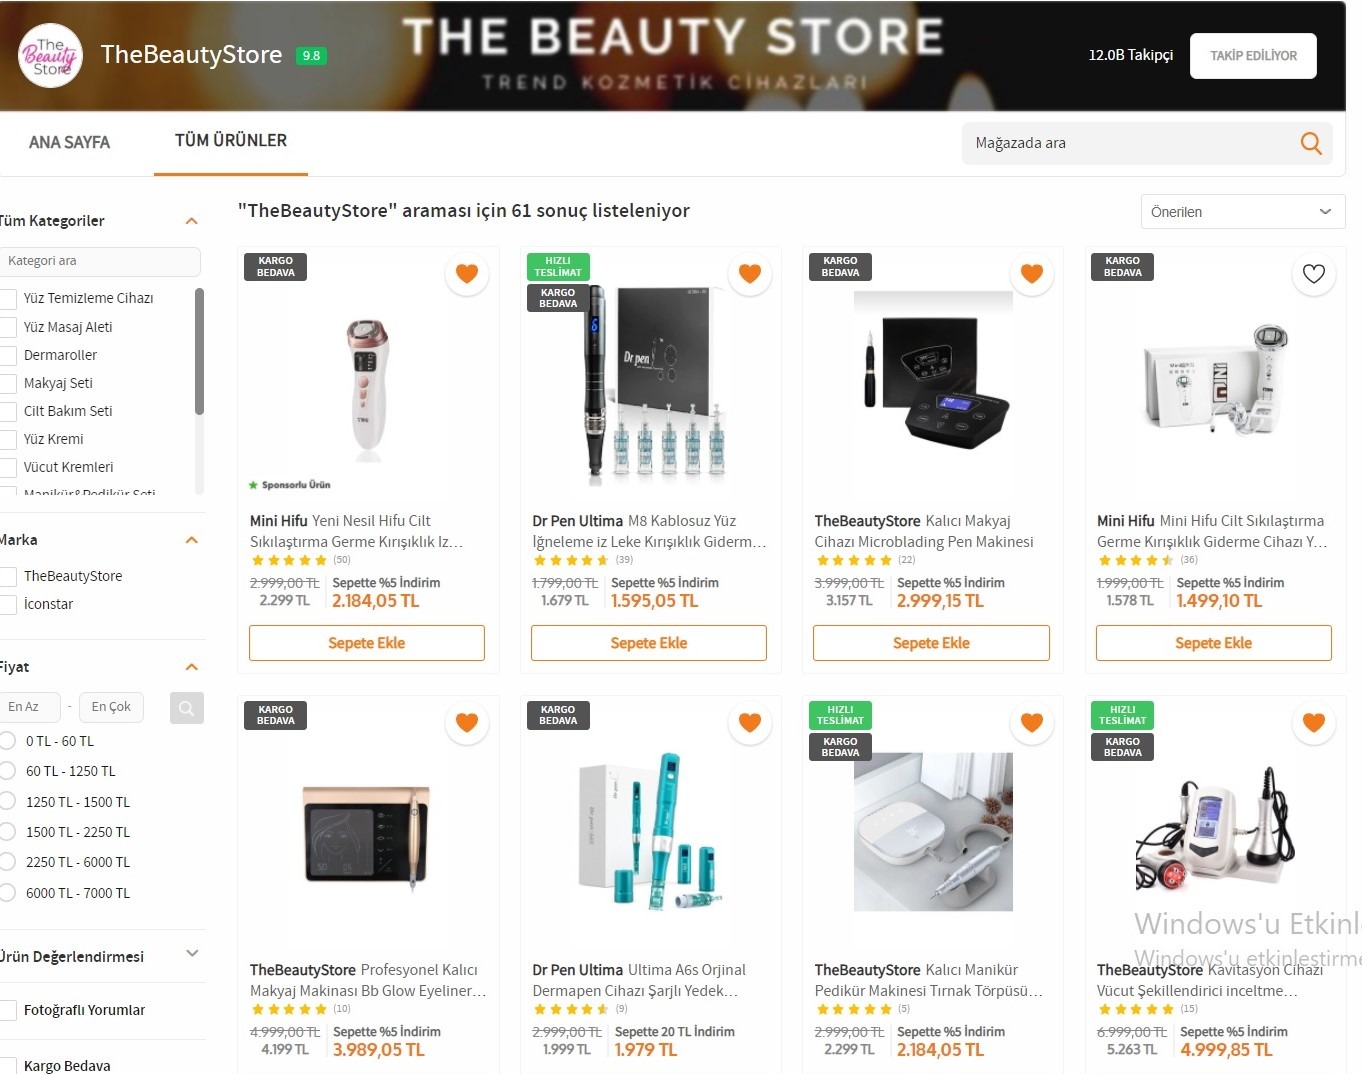Switch to the ANA SAYFA tab
The height and width of the screenshot is (1074, 1362).
[x=69, y=142]
